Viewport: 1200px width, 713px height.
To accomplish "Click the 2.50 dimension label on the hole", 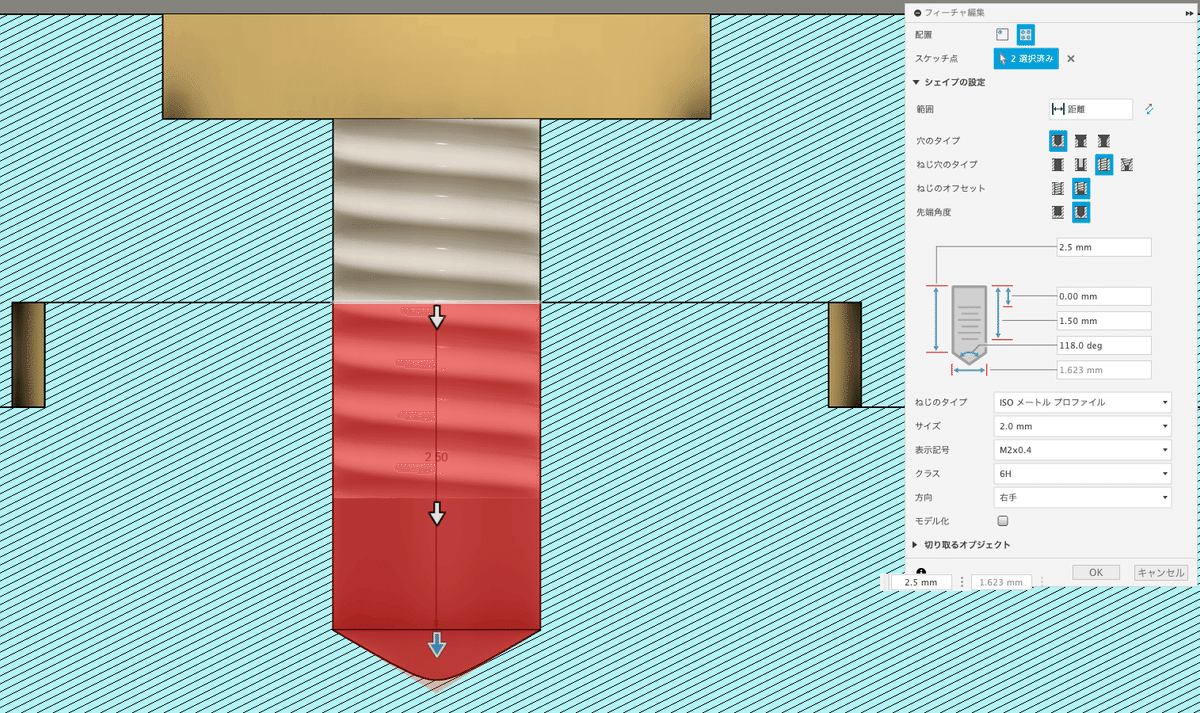I will coord(436,457).
